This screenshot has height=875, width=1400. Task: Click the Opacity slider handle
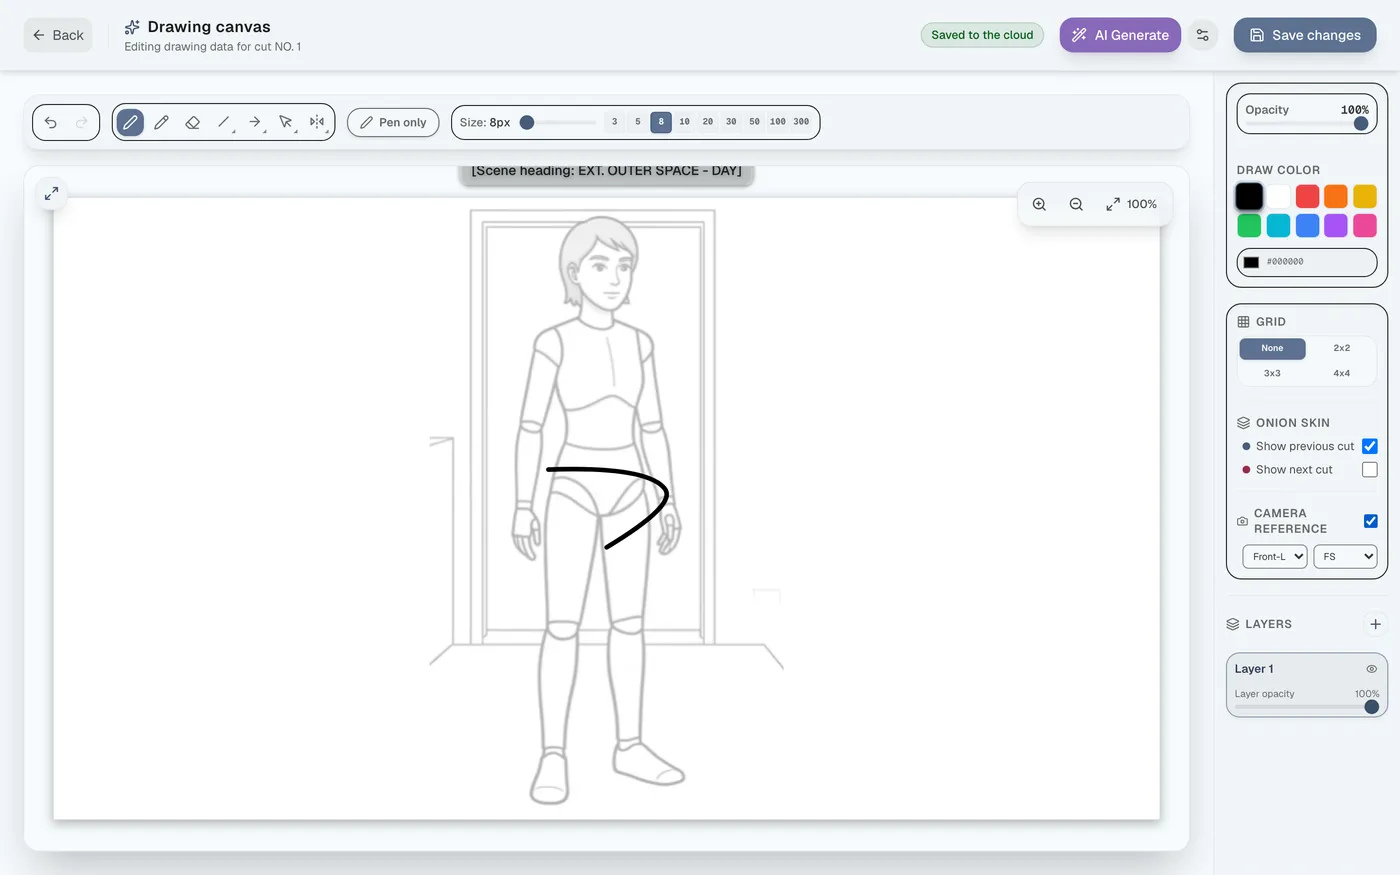[1361, 124]
